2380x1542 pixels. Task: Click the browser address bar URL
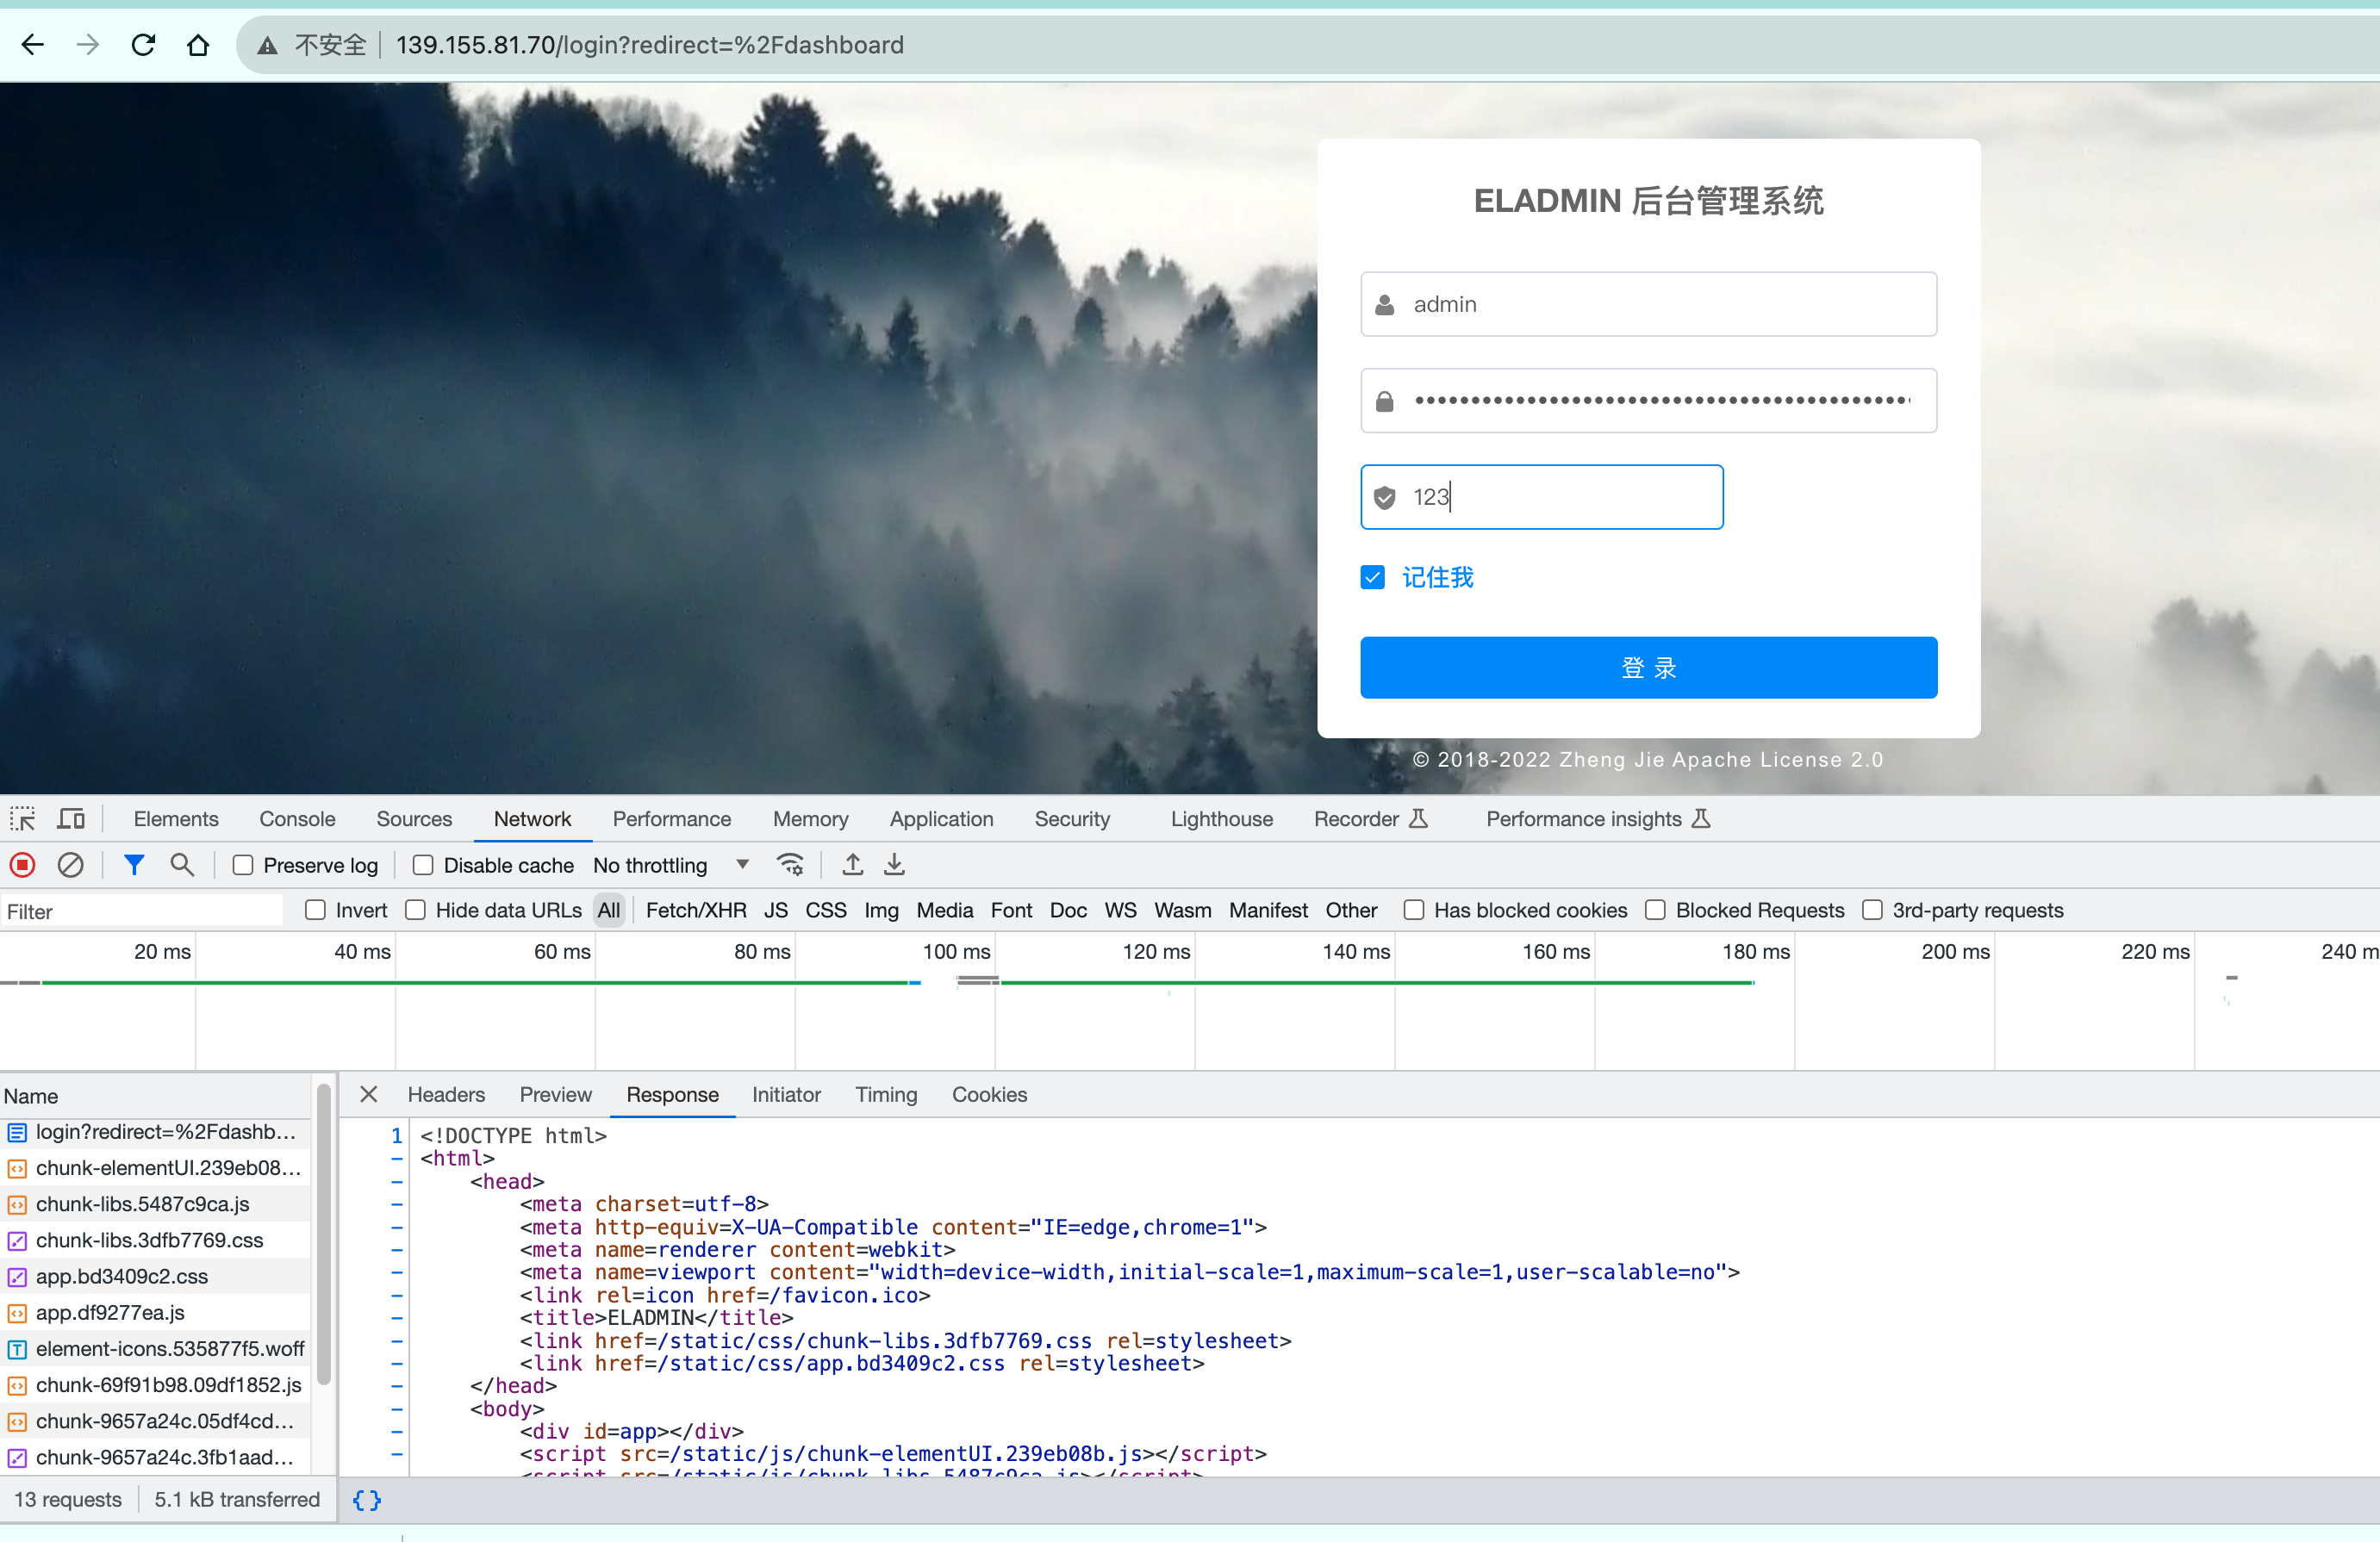[650, 45]
